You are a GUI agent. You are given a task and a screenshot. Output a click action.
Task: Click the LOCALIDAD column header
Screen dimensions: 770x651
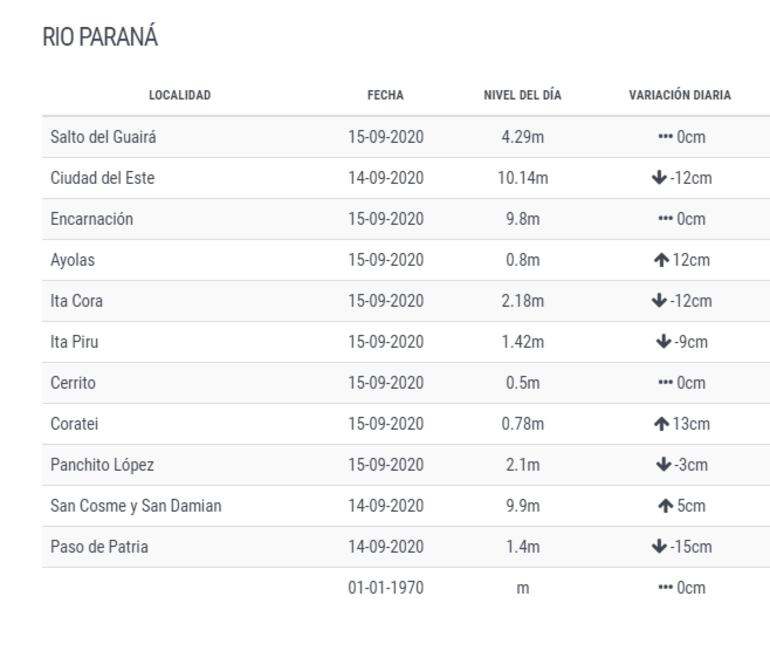(x=180, y=96)
